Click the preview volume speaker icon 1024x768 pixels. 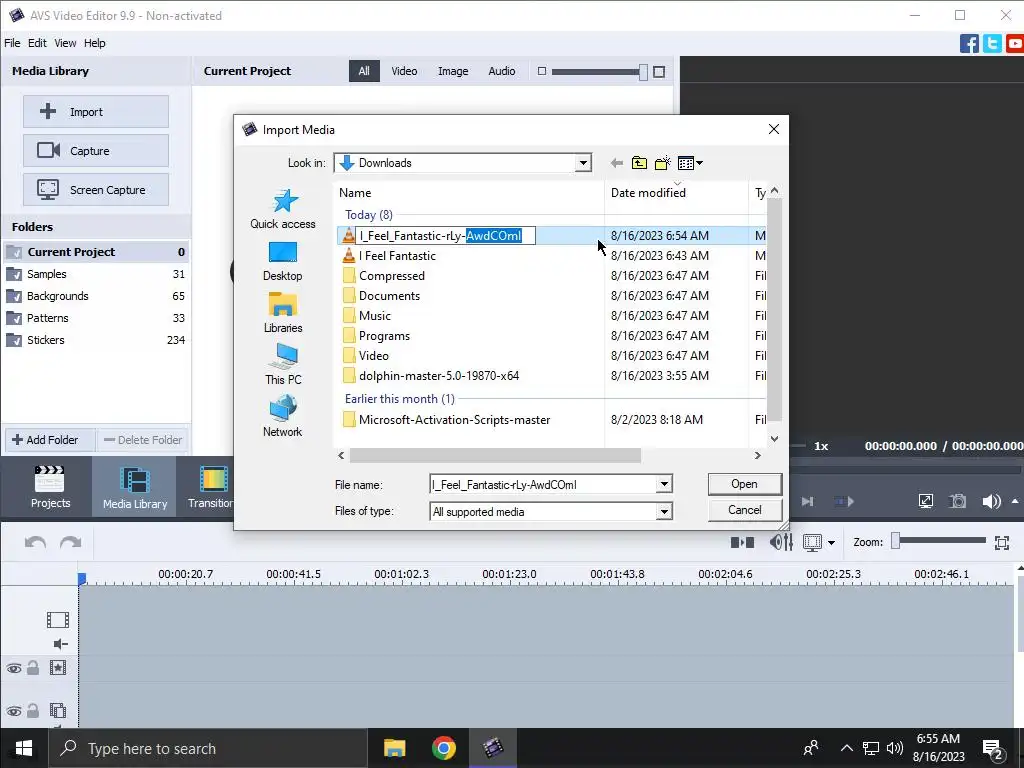point(991,502)
